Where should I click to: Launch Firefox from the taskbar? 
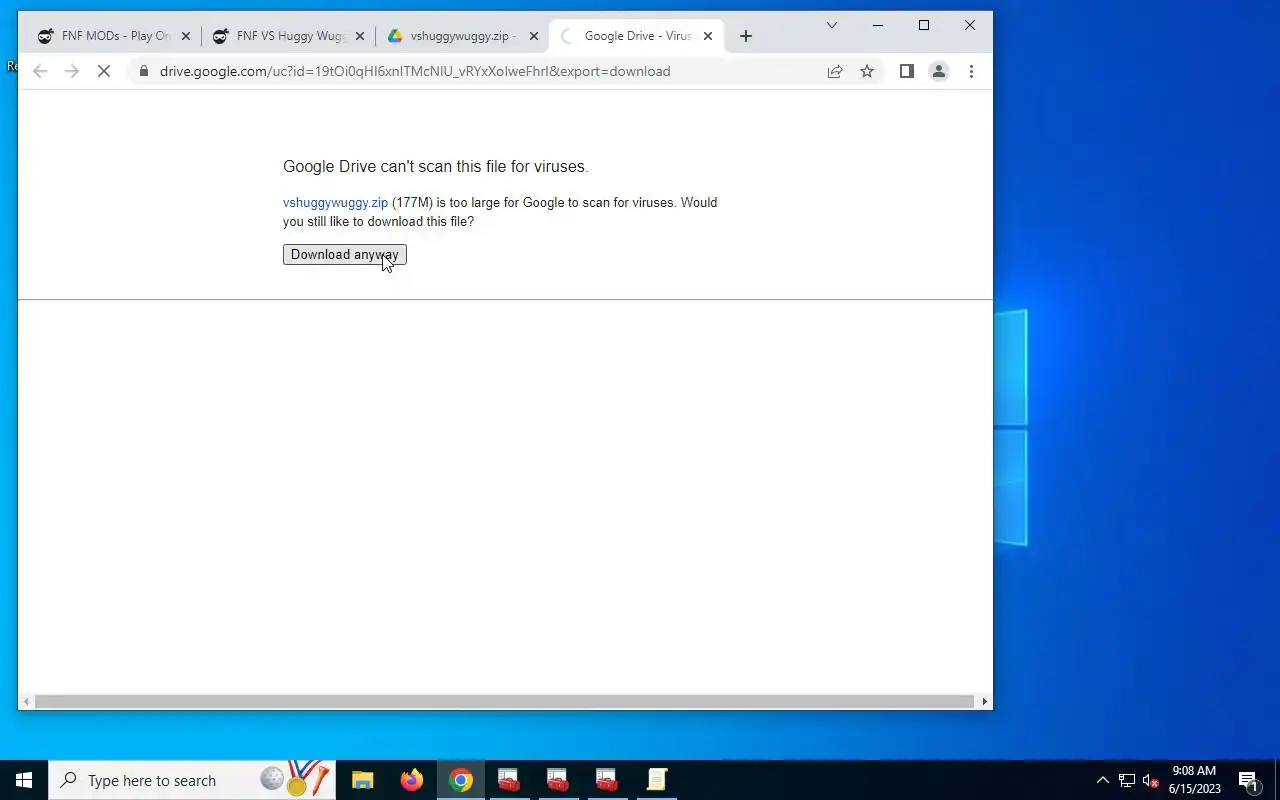coord(411,780)
